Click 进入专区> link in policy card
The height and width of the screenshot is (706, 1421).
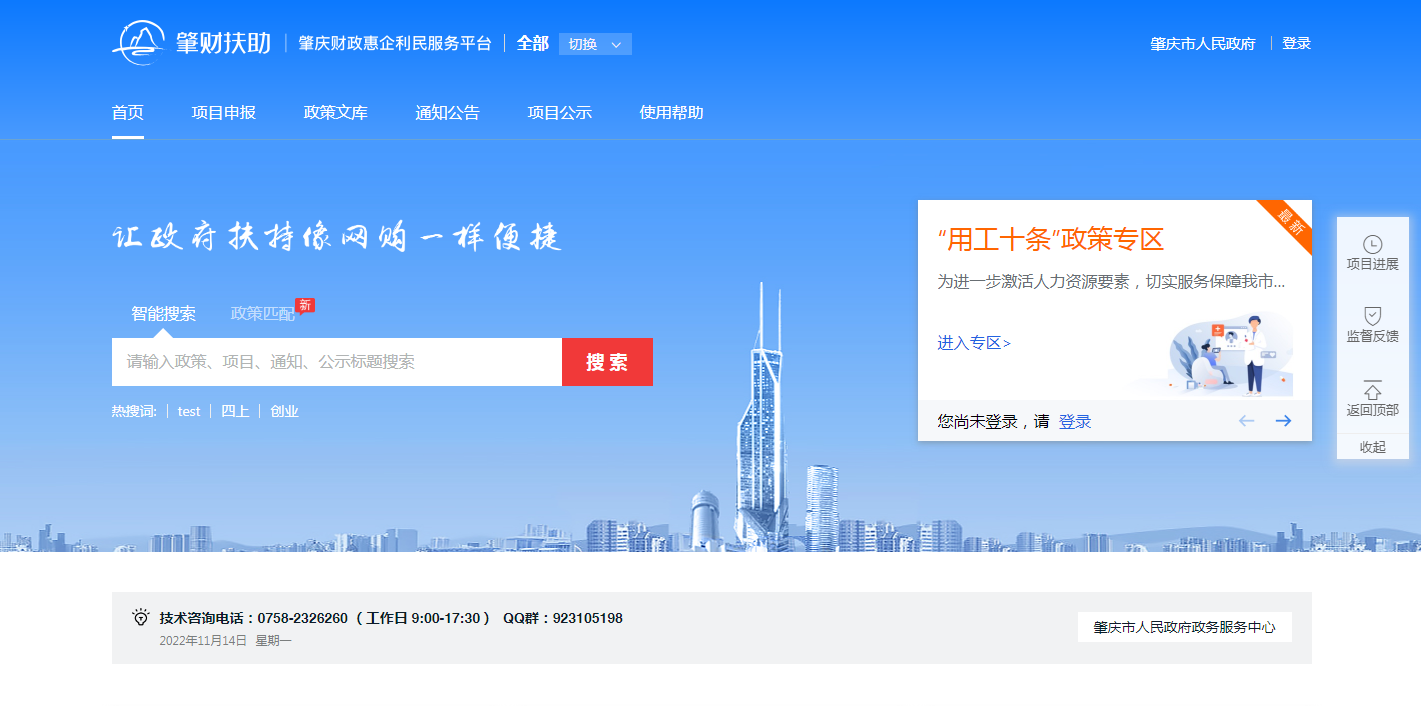(x=974, y=343)
